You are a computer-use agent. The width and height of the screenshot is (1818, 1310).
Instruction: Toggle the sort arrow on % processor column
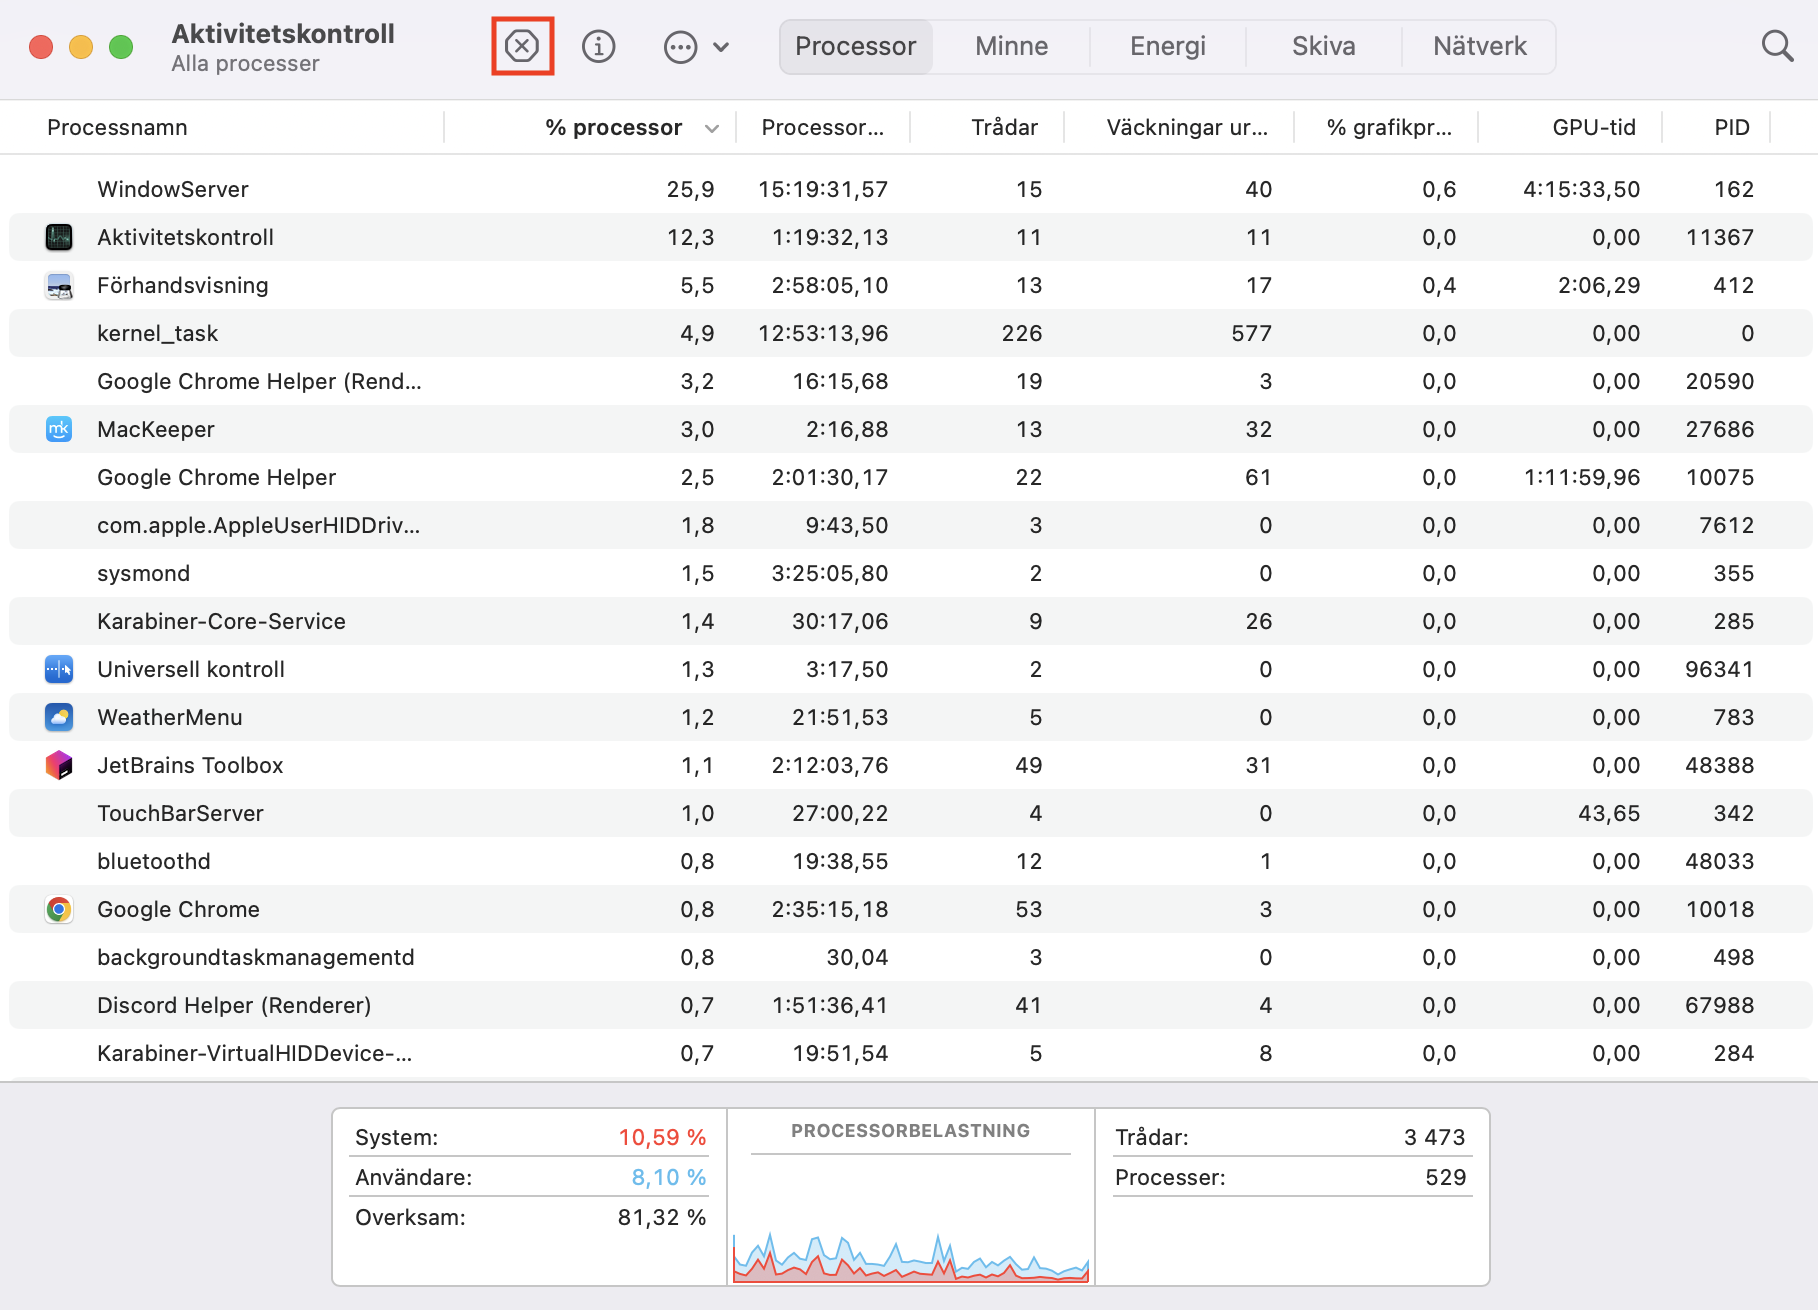coord(712,128)
